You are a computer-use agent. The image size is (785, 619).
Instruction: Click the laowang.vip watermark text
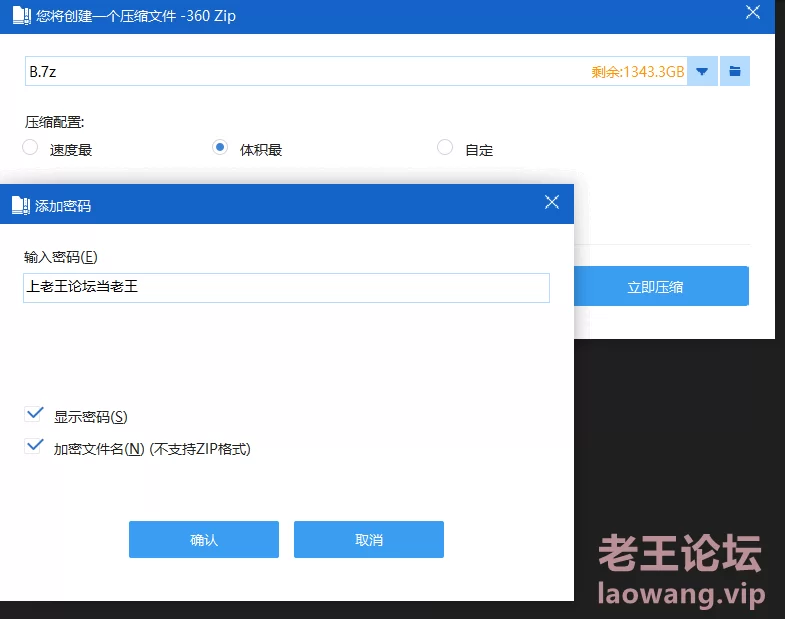point(680,594)
